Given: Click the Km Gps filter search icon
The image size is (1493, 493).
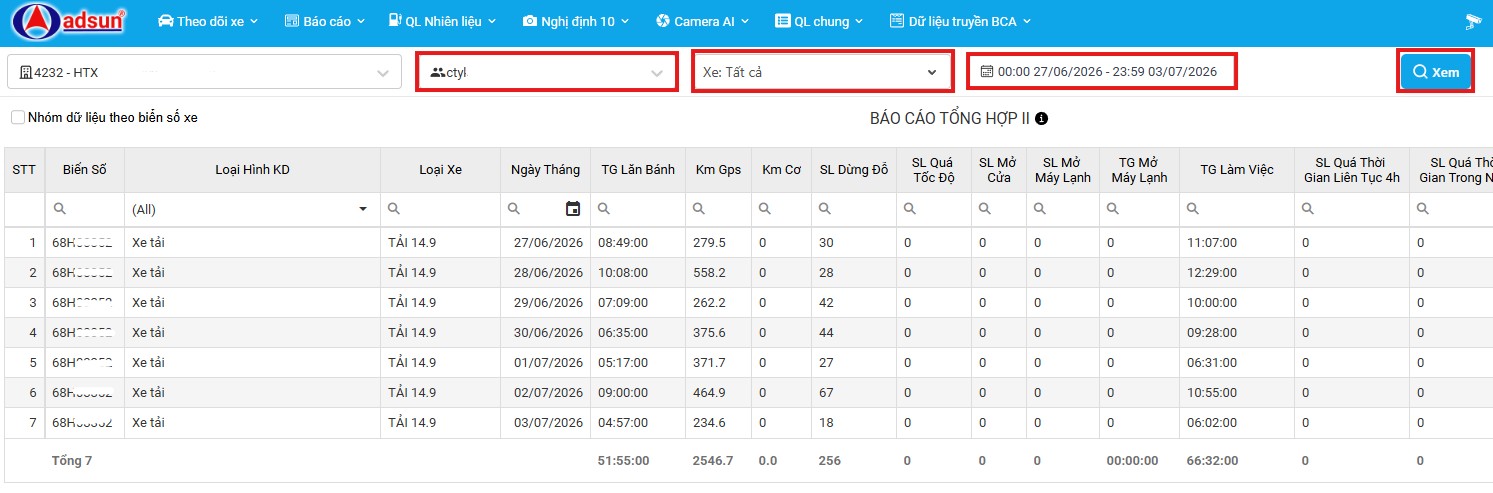Looking at the screenshot, I should click(699, 209).
